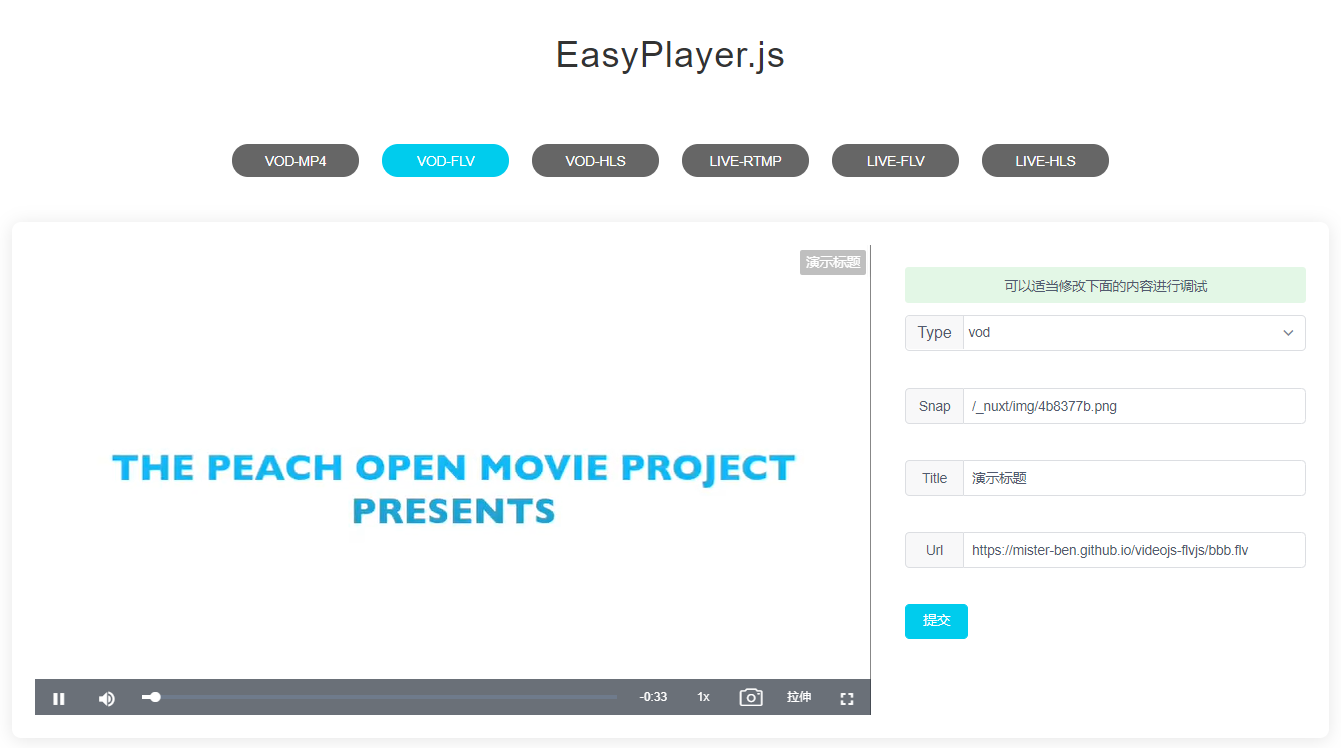
Task: Change playback speed 1x
Action: tap(704, 697)
